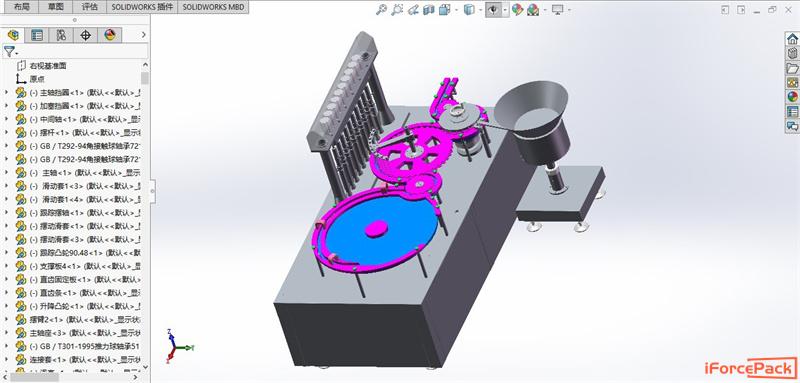Click the feature tree vertical scrollbar thumb
This screenshot has height=383, width=800.
tap(145, 78)
